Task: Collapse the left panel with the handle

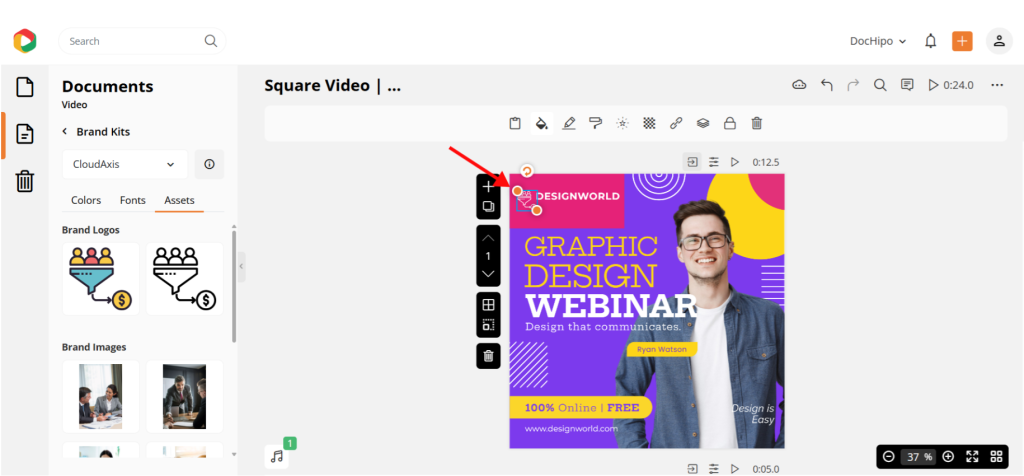Action: (242, 266)
